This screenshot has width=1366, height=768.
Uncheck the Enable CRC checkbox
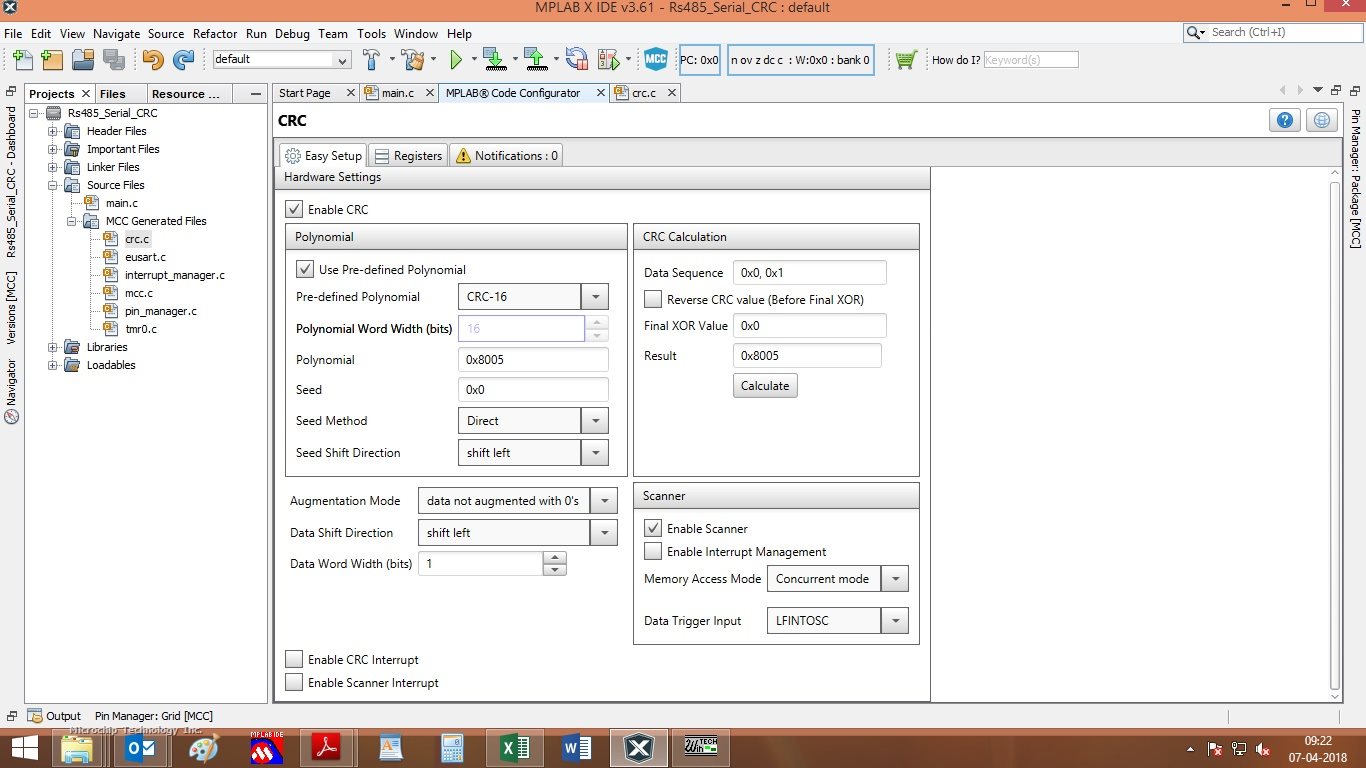[294, 210]
